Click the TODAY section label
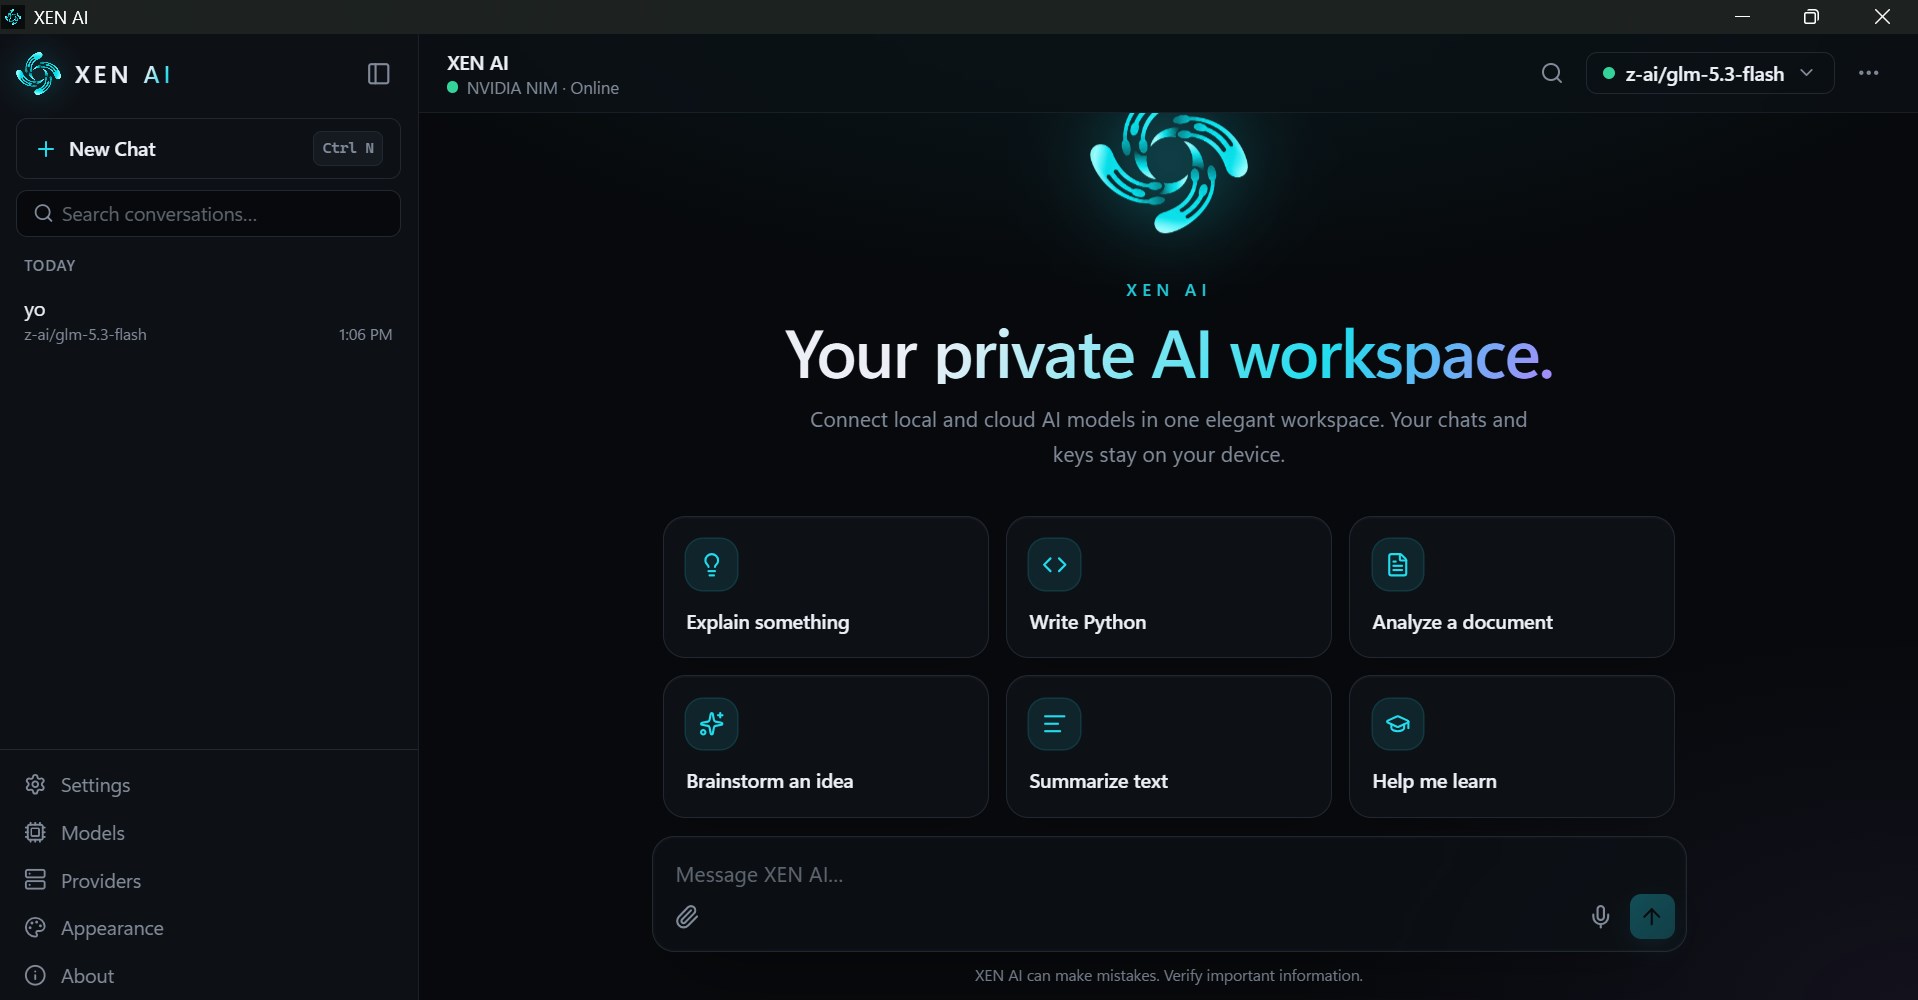Viewport: 1918px width, 1000px height. coord(50,266)
